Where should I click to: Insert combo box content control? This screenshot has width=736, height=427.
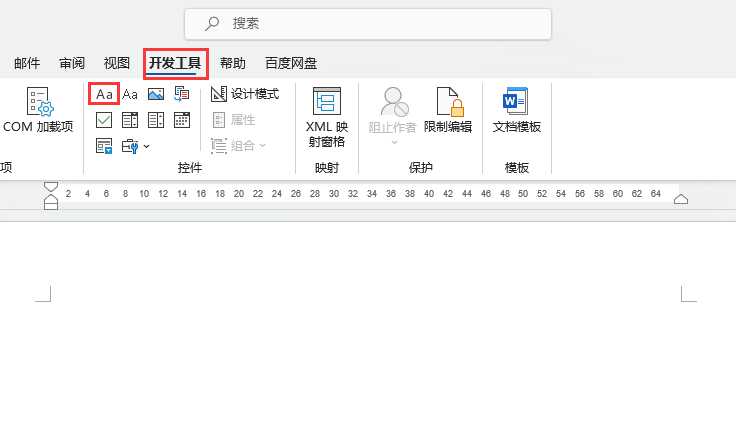[x=130, y=120]
